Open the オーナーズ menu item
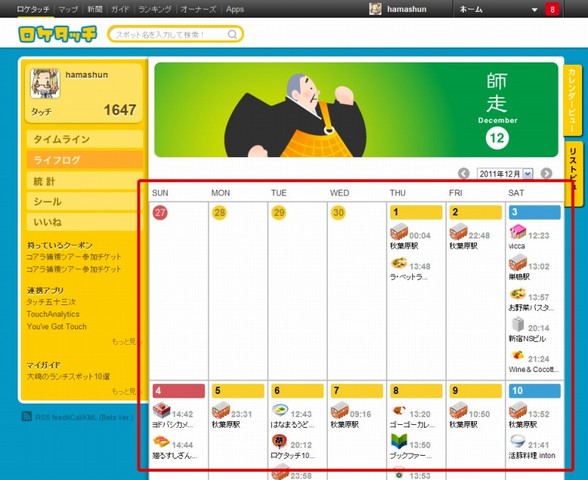This screenshot has height=480, width=588. pos(198,9)
